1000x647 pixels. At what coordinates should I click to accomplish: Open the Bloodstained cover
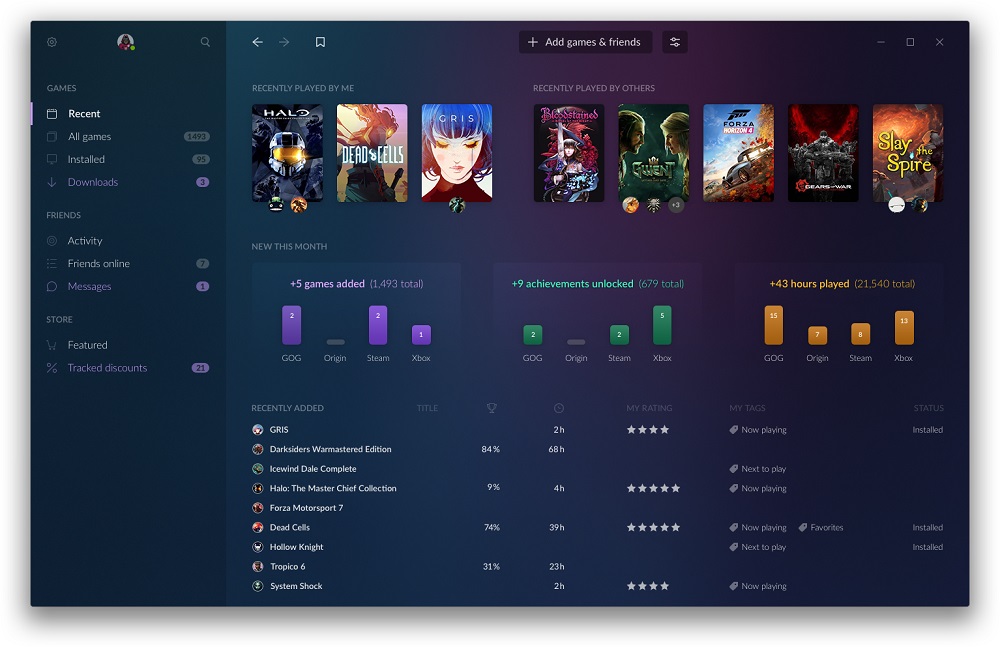(569, 153)
